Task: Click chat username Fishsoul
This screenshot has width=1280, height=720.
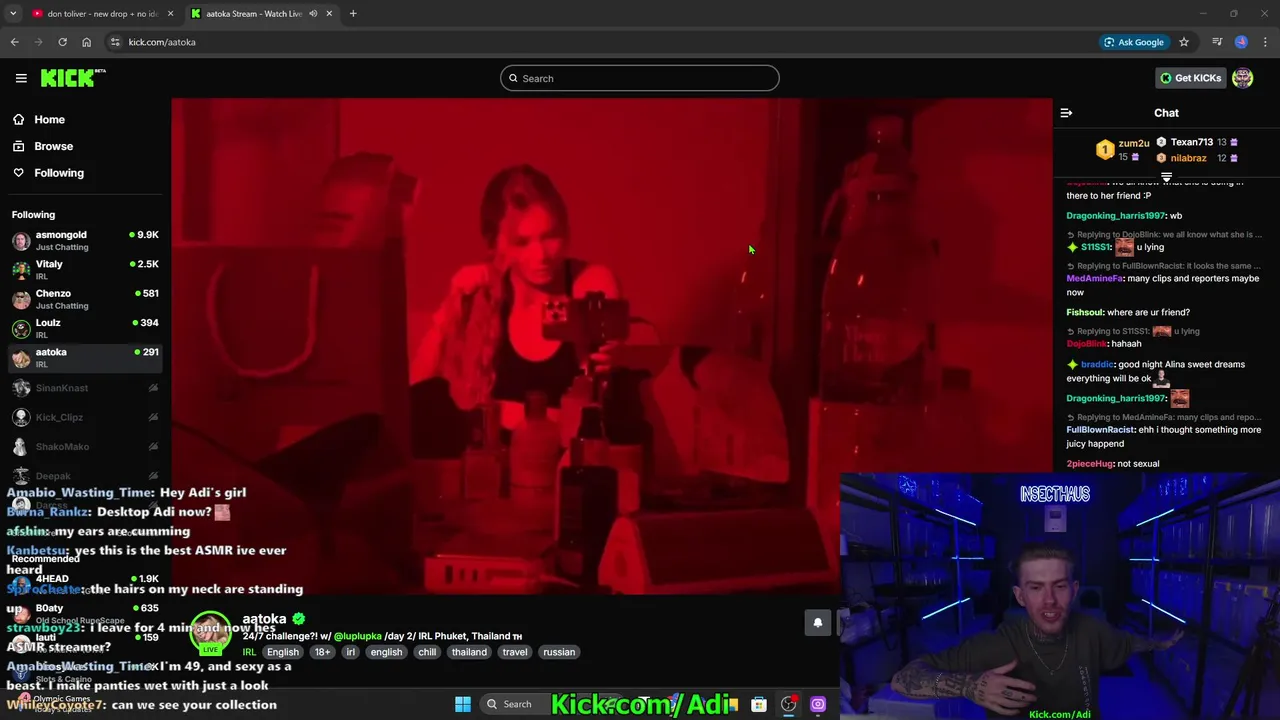Action: pyautogui.click(x=1085, y=312)
